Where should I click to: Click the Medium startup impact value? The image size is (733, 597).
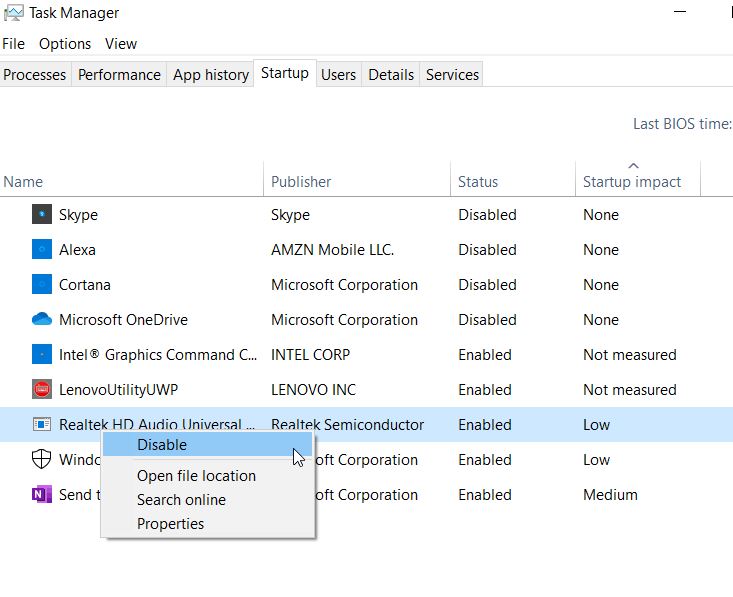tap(610, 495)
